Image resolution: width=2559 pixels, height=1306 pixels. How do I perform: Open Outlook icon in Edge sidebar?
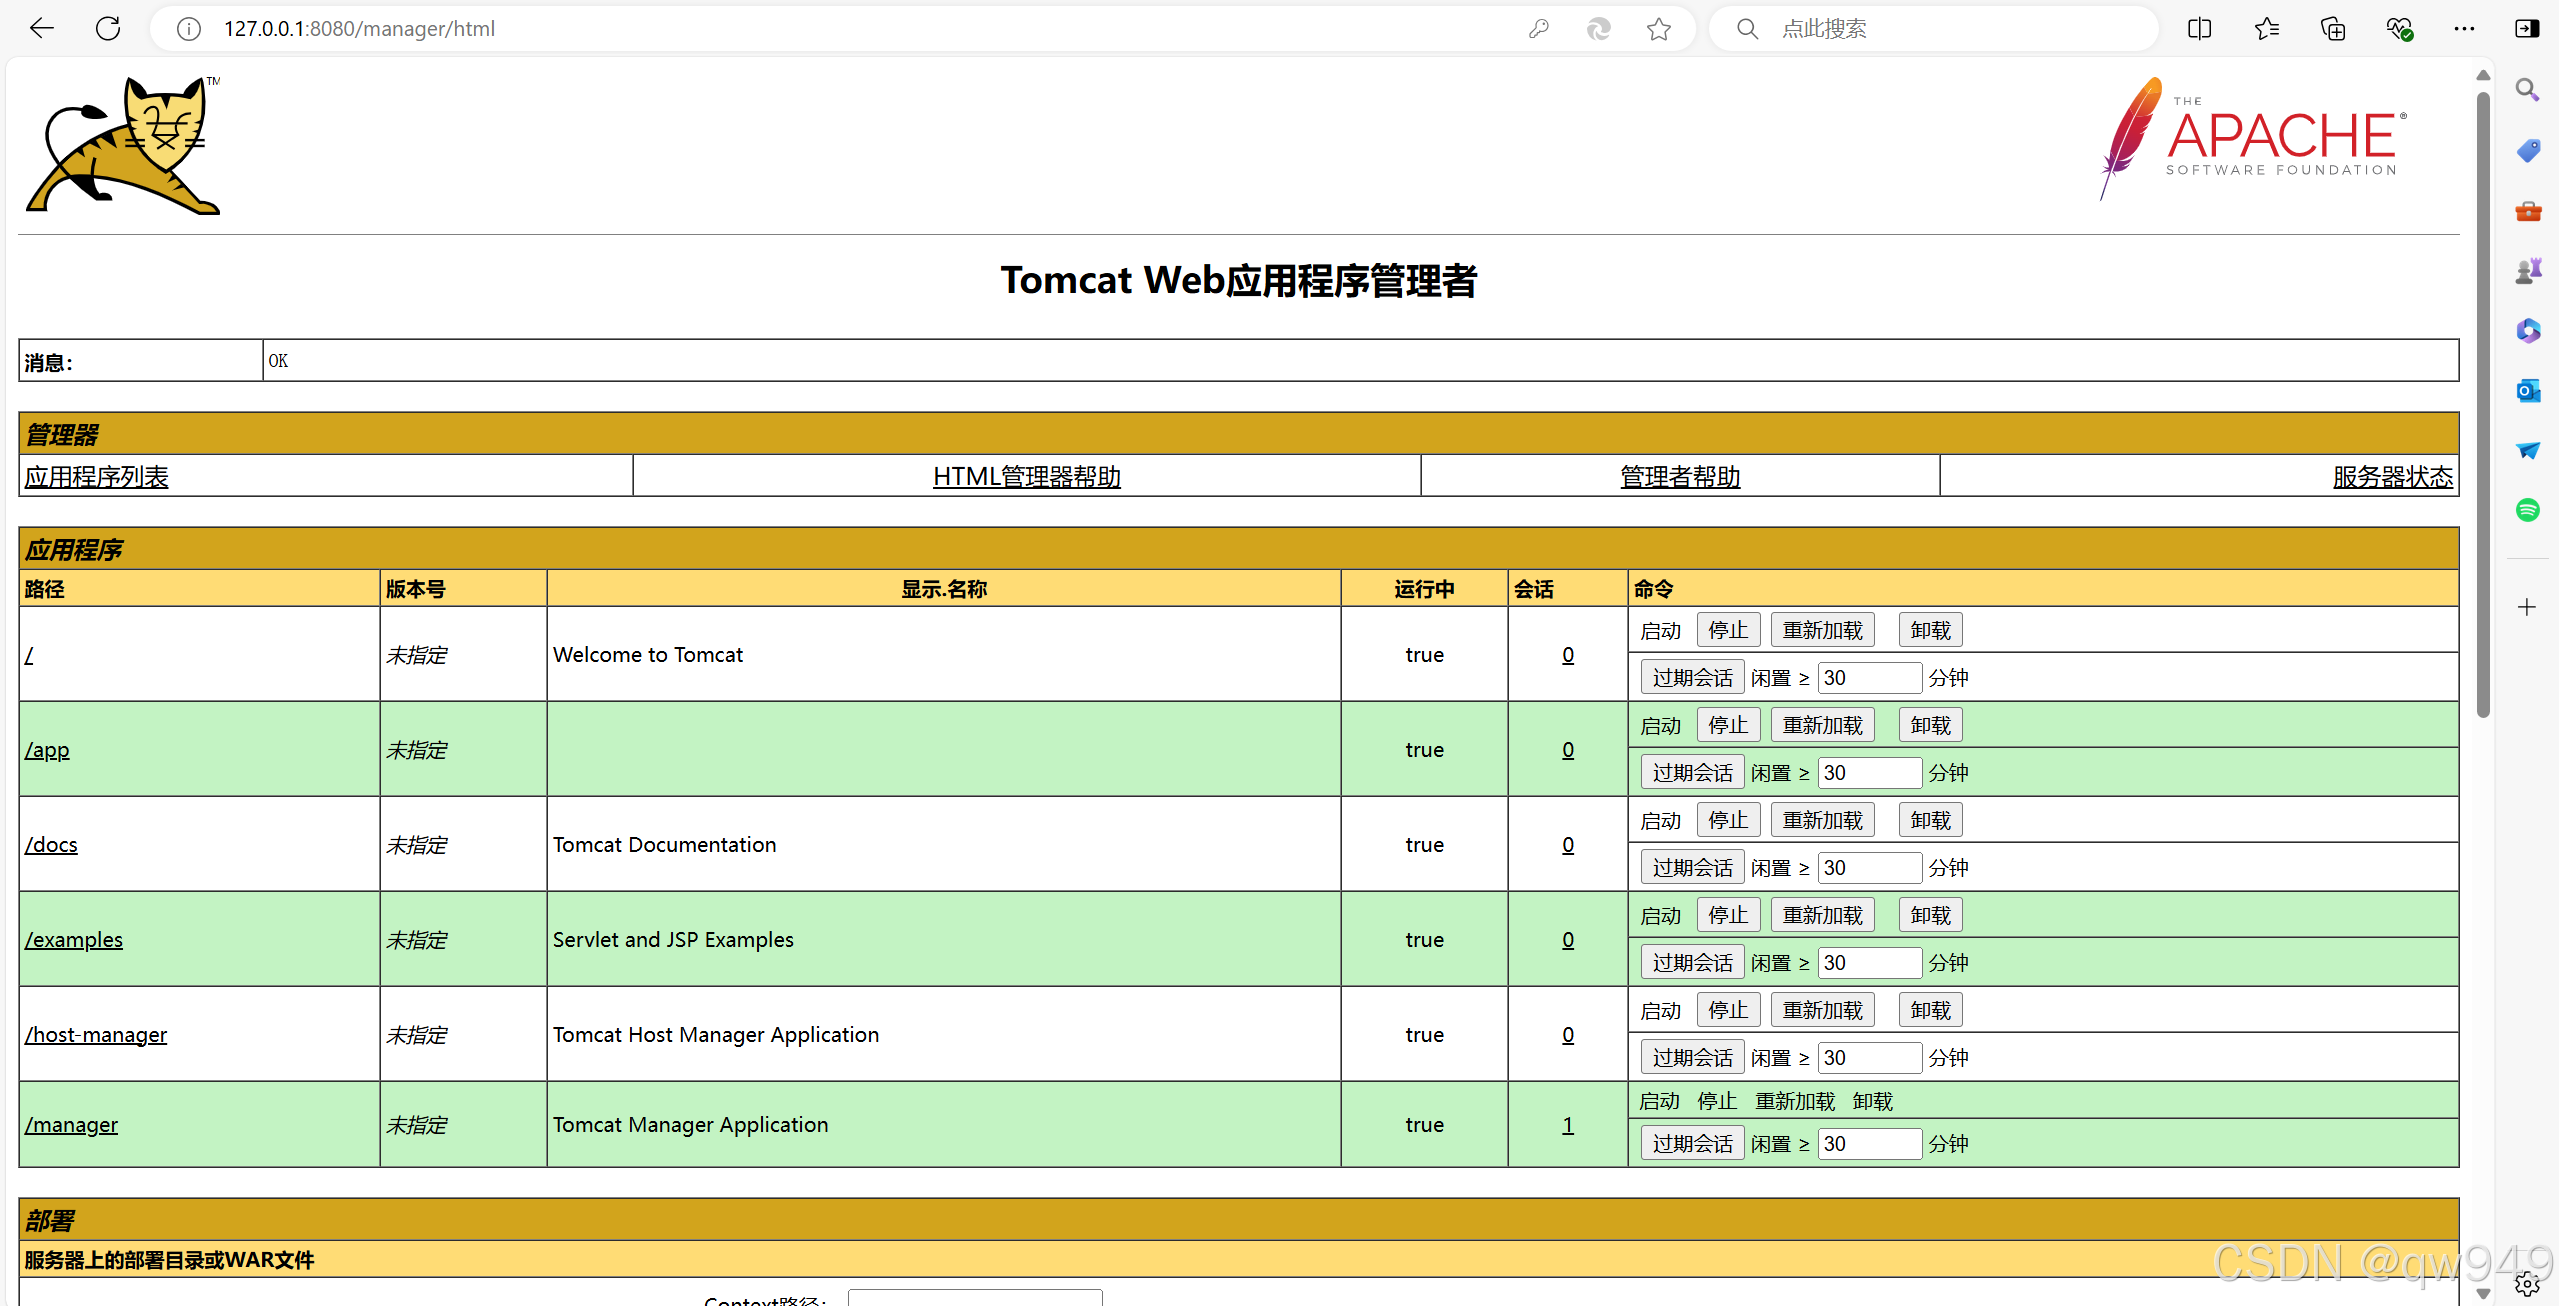(2528, 391)
